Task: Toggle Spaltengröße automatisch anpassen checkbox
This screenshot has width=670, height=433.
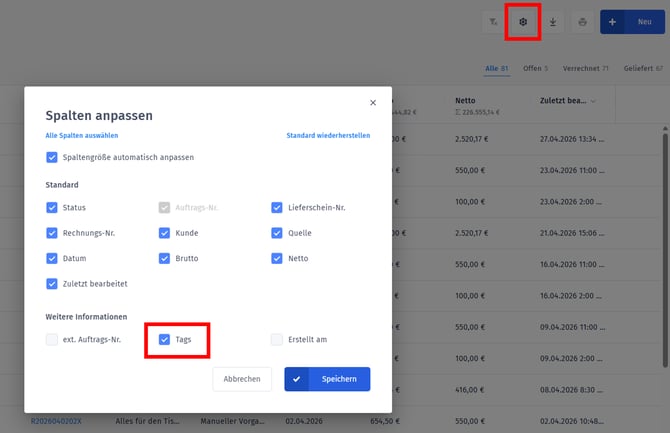Action: click(52, 157)
